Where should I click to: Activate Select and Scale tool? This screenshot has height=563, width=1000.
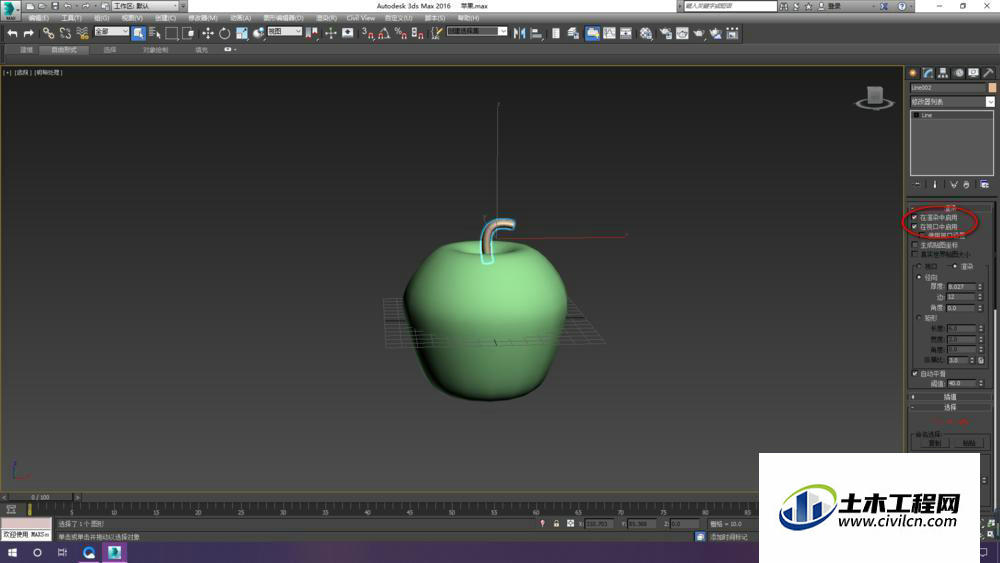pyautogui.click(x=242, y=33)
